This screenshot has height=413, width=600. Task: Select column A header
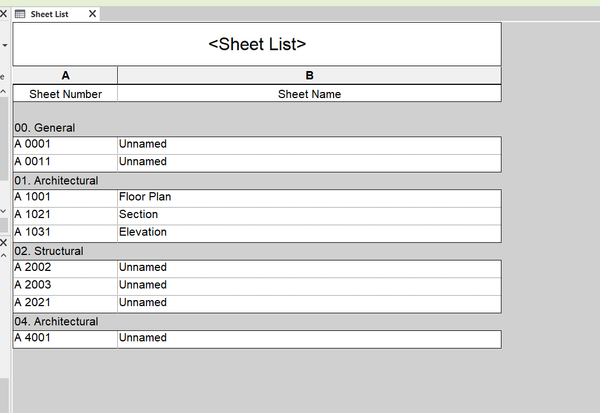65,75
